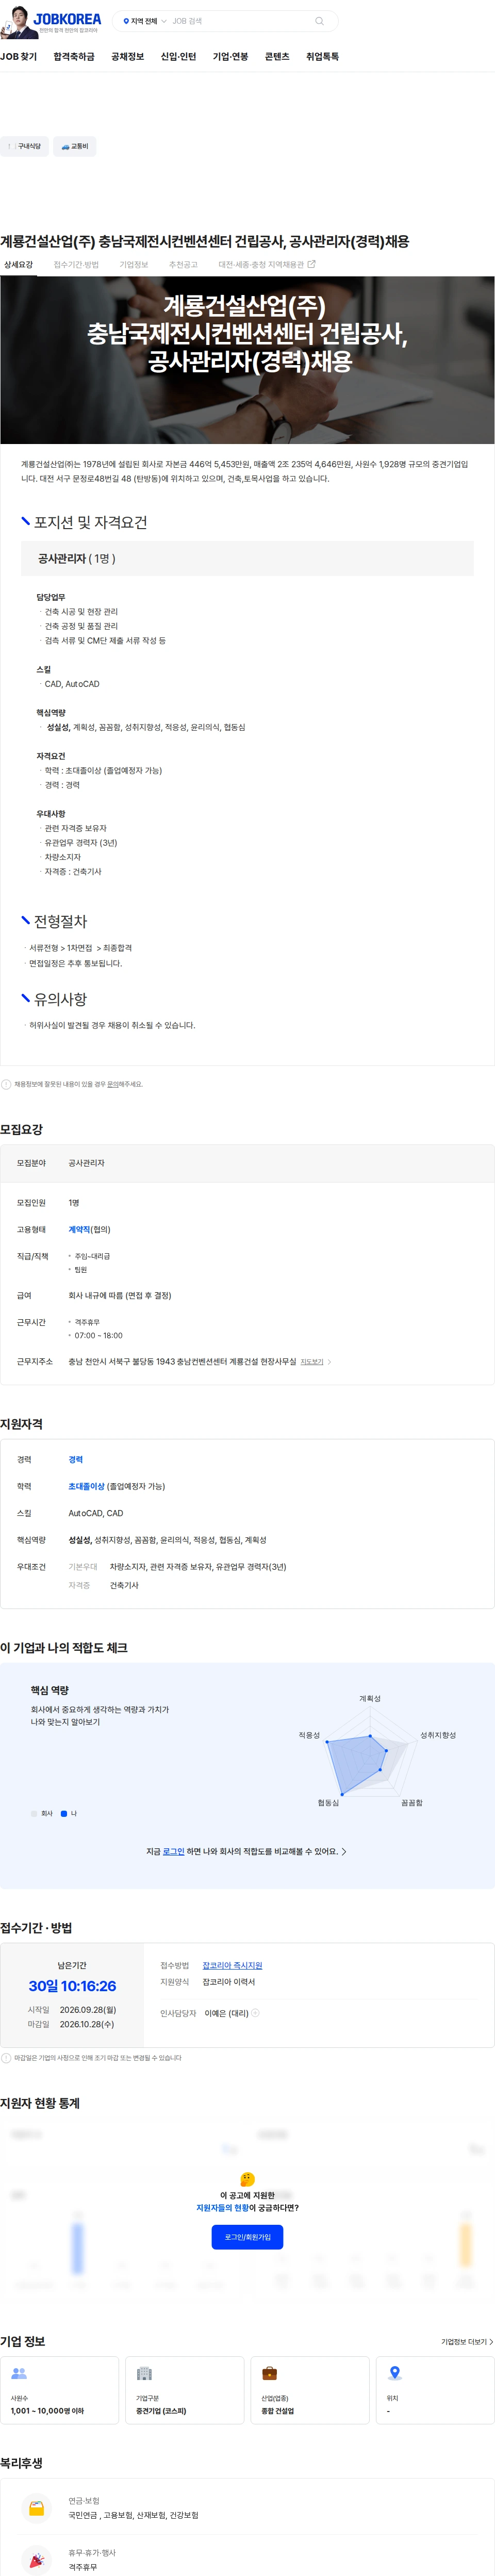Open the 잡코리아 즉시지원 link
This screenshot has width=495, height=2576.
232,1965
